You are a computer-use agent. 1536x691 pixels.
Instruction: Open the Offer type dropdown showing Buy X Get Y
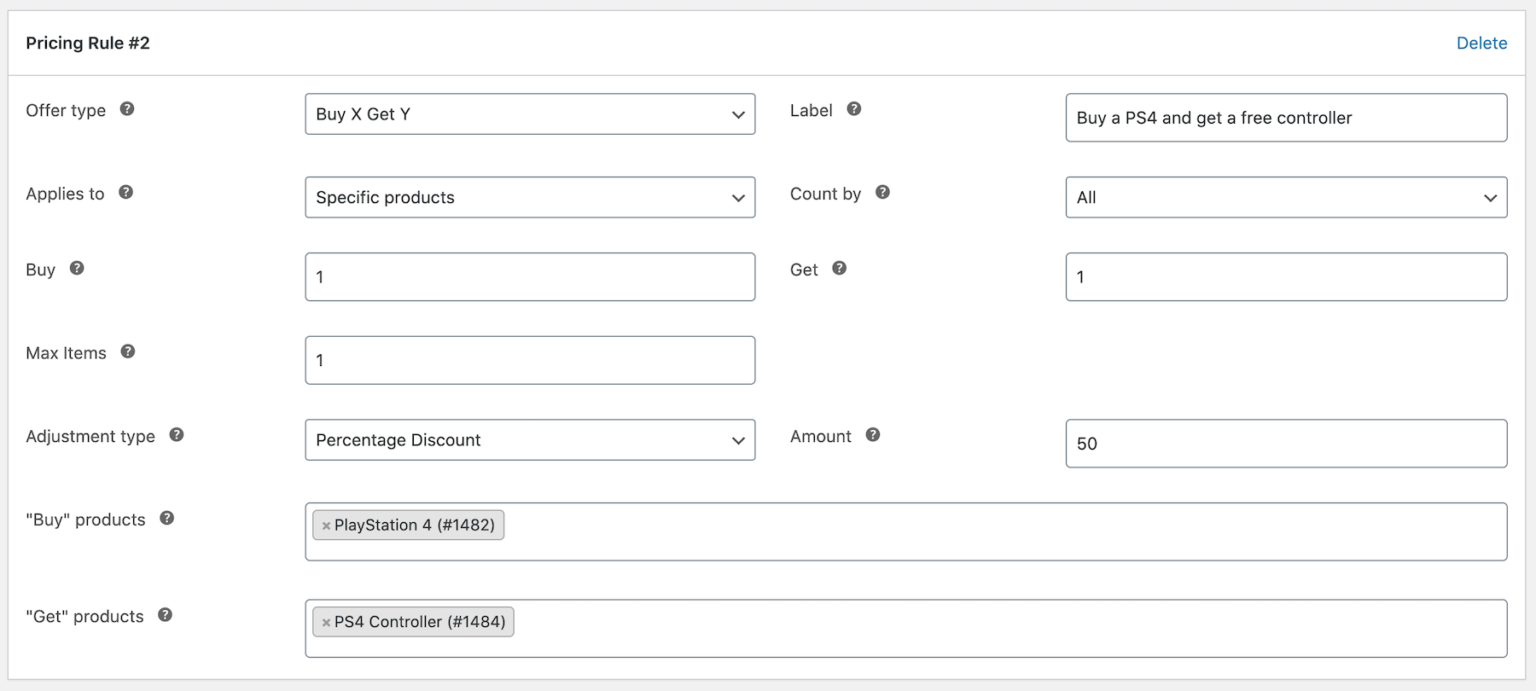click(x=530, y=114)
